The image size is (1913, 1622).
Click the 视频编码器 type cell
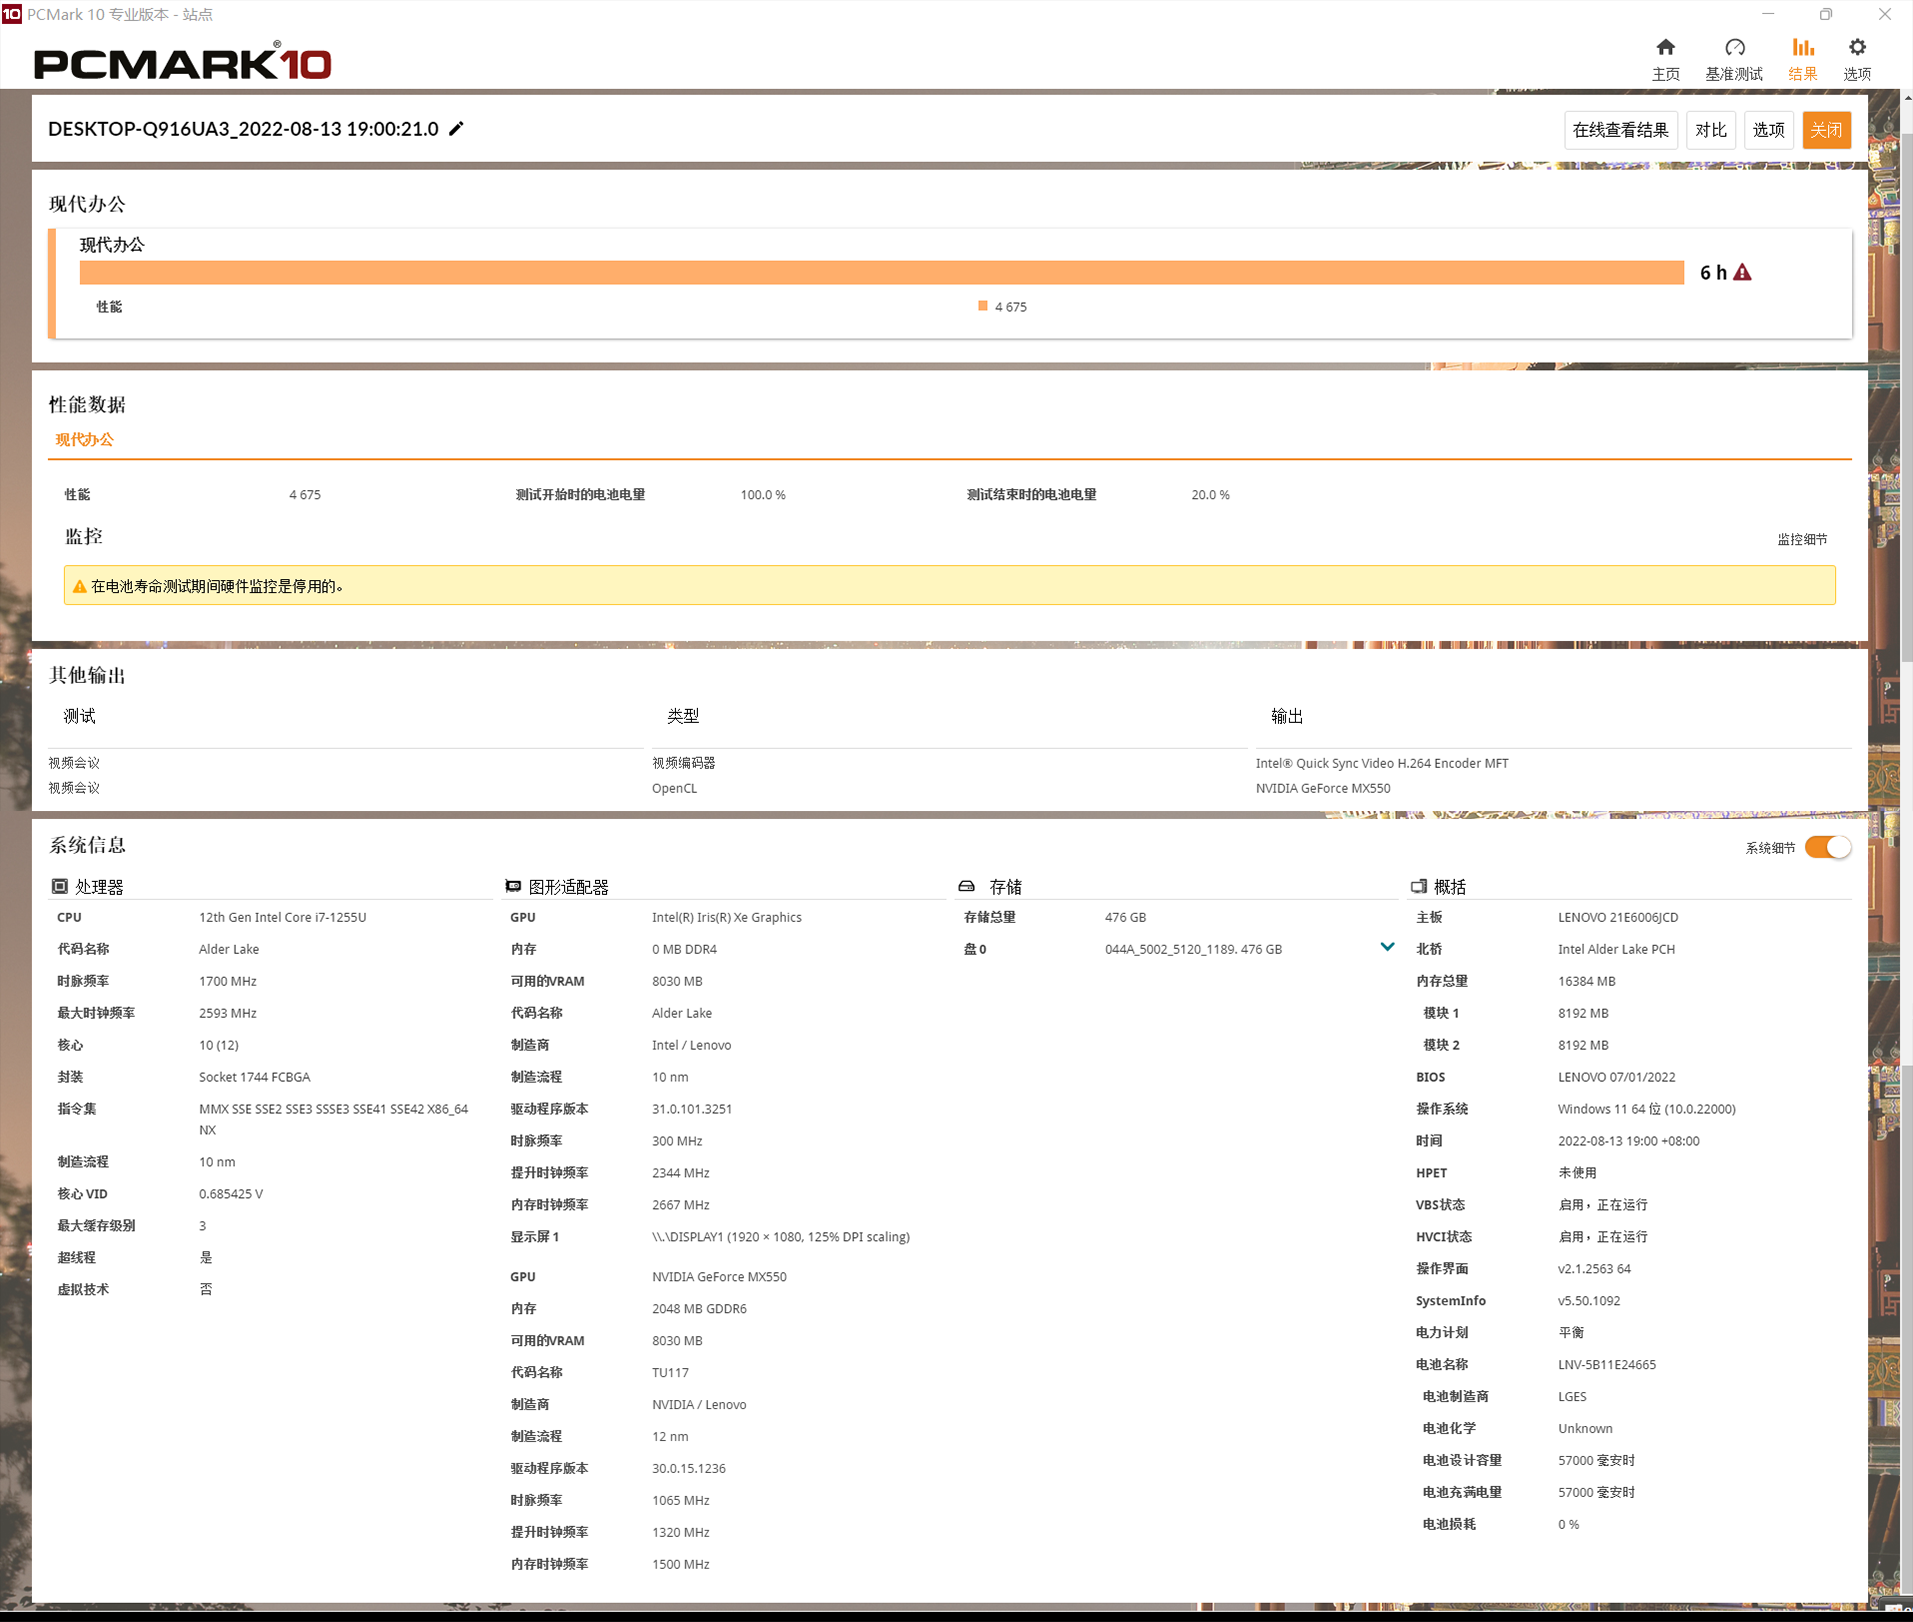(684, 763)
